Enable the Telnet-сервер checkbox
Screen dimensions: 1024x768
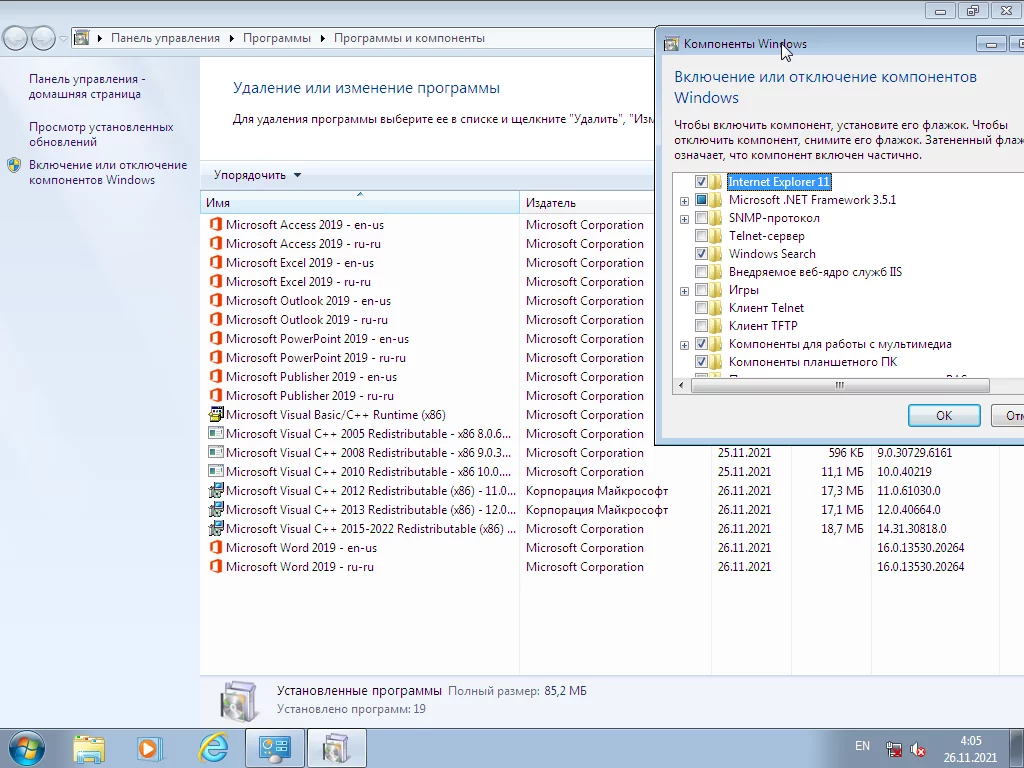point(701,236)
